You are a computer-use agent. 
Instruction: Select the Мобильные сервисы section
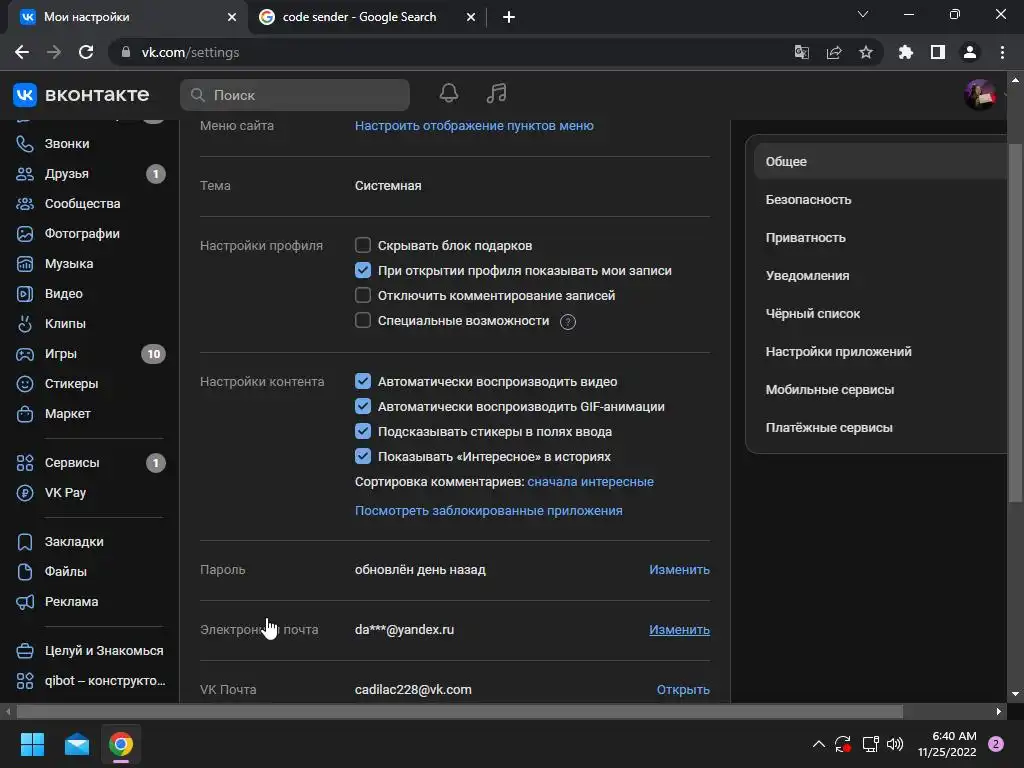tap(880, 390)
